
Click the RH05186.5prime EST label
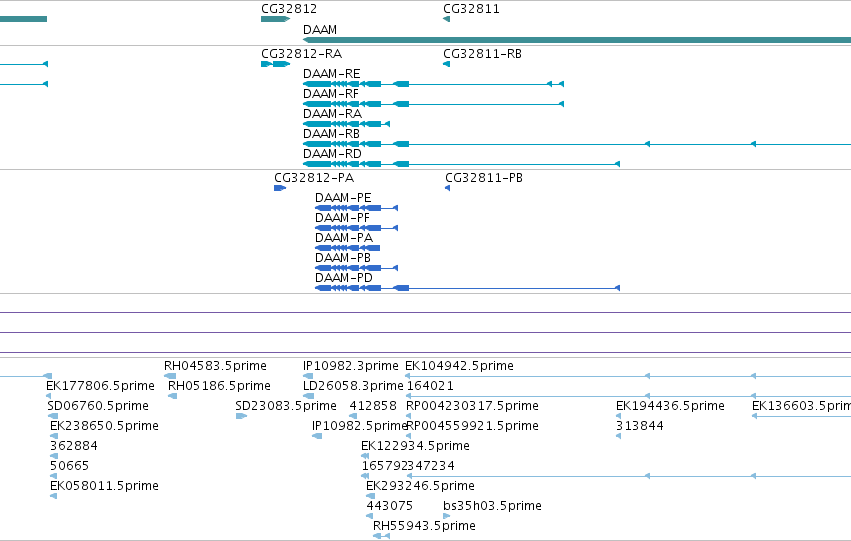(219, 386)
